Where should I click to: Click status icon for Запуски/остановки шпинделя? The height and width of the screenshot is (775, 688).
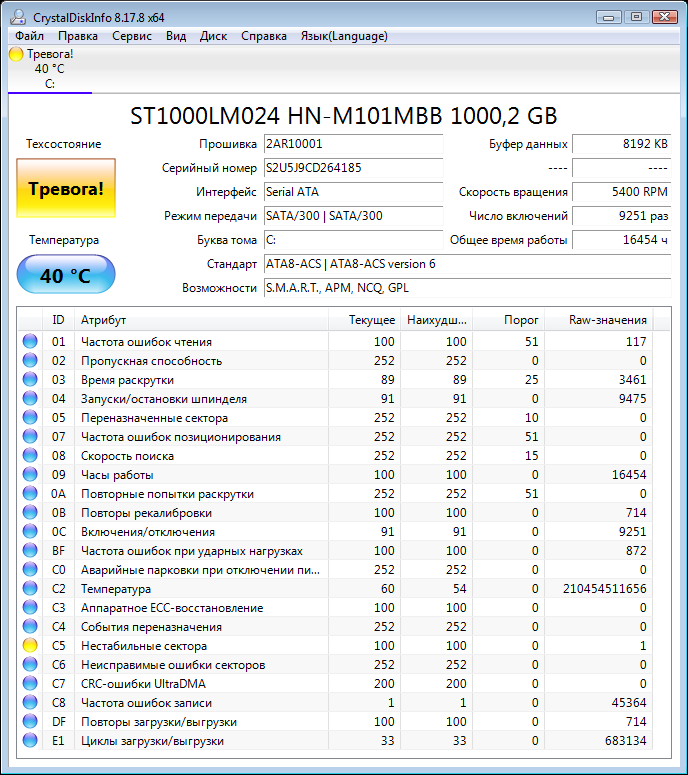pyautogui.click(x=30, y=398)
